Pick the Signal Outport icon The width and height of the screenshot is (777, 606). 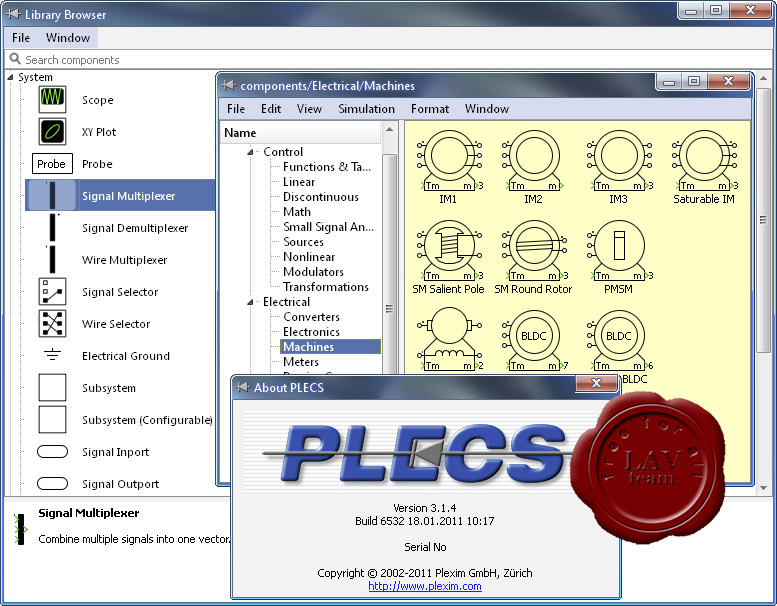pyautogui.click(x=52, y=483)
